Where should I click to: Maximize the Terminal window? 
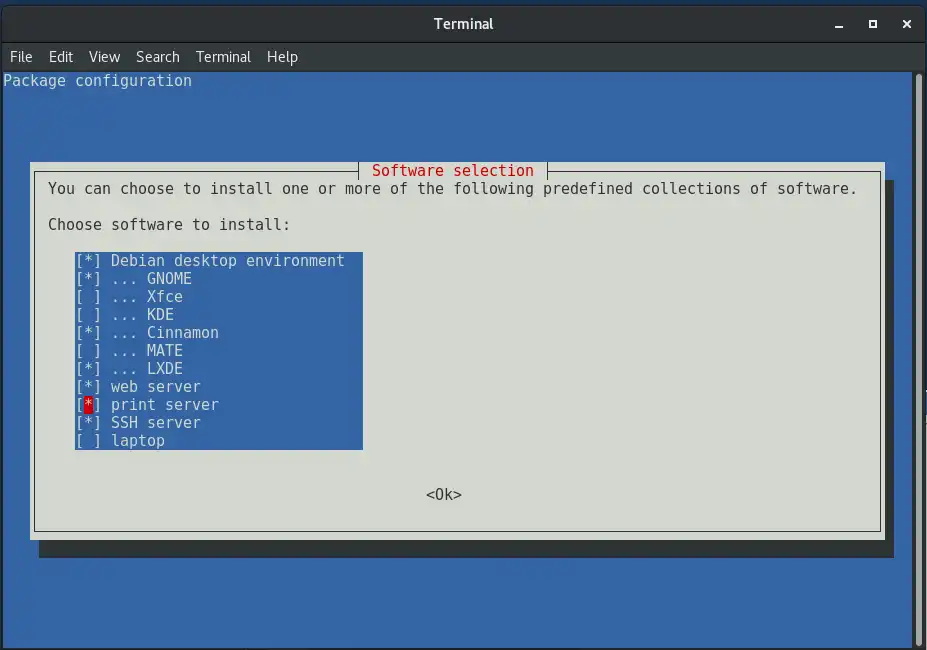pyautogui.click(x=873, y=24)
